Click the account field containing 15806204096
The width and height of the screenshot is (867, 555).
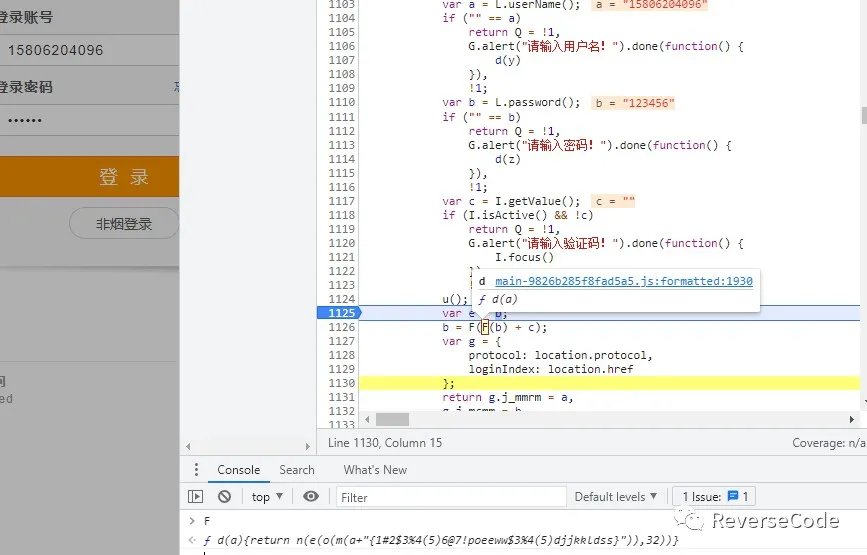click(90, 50)
